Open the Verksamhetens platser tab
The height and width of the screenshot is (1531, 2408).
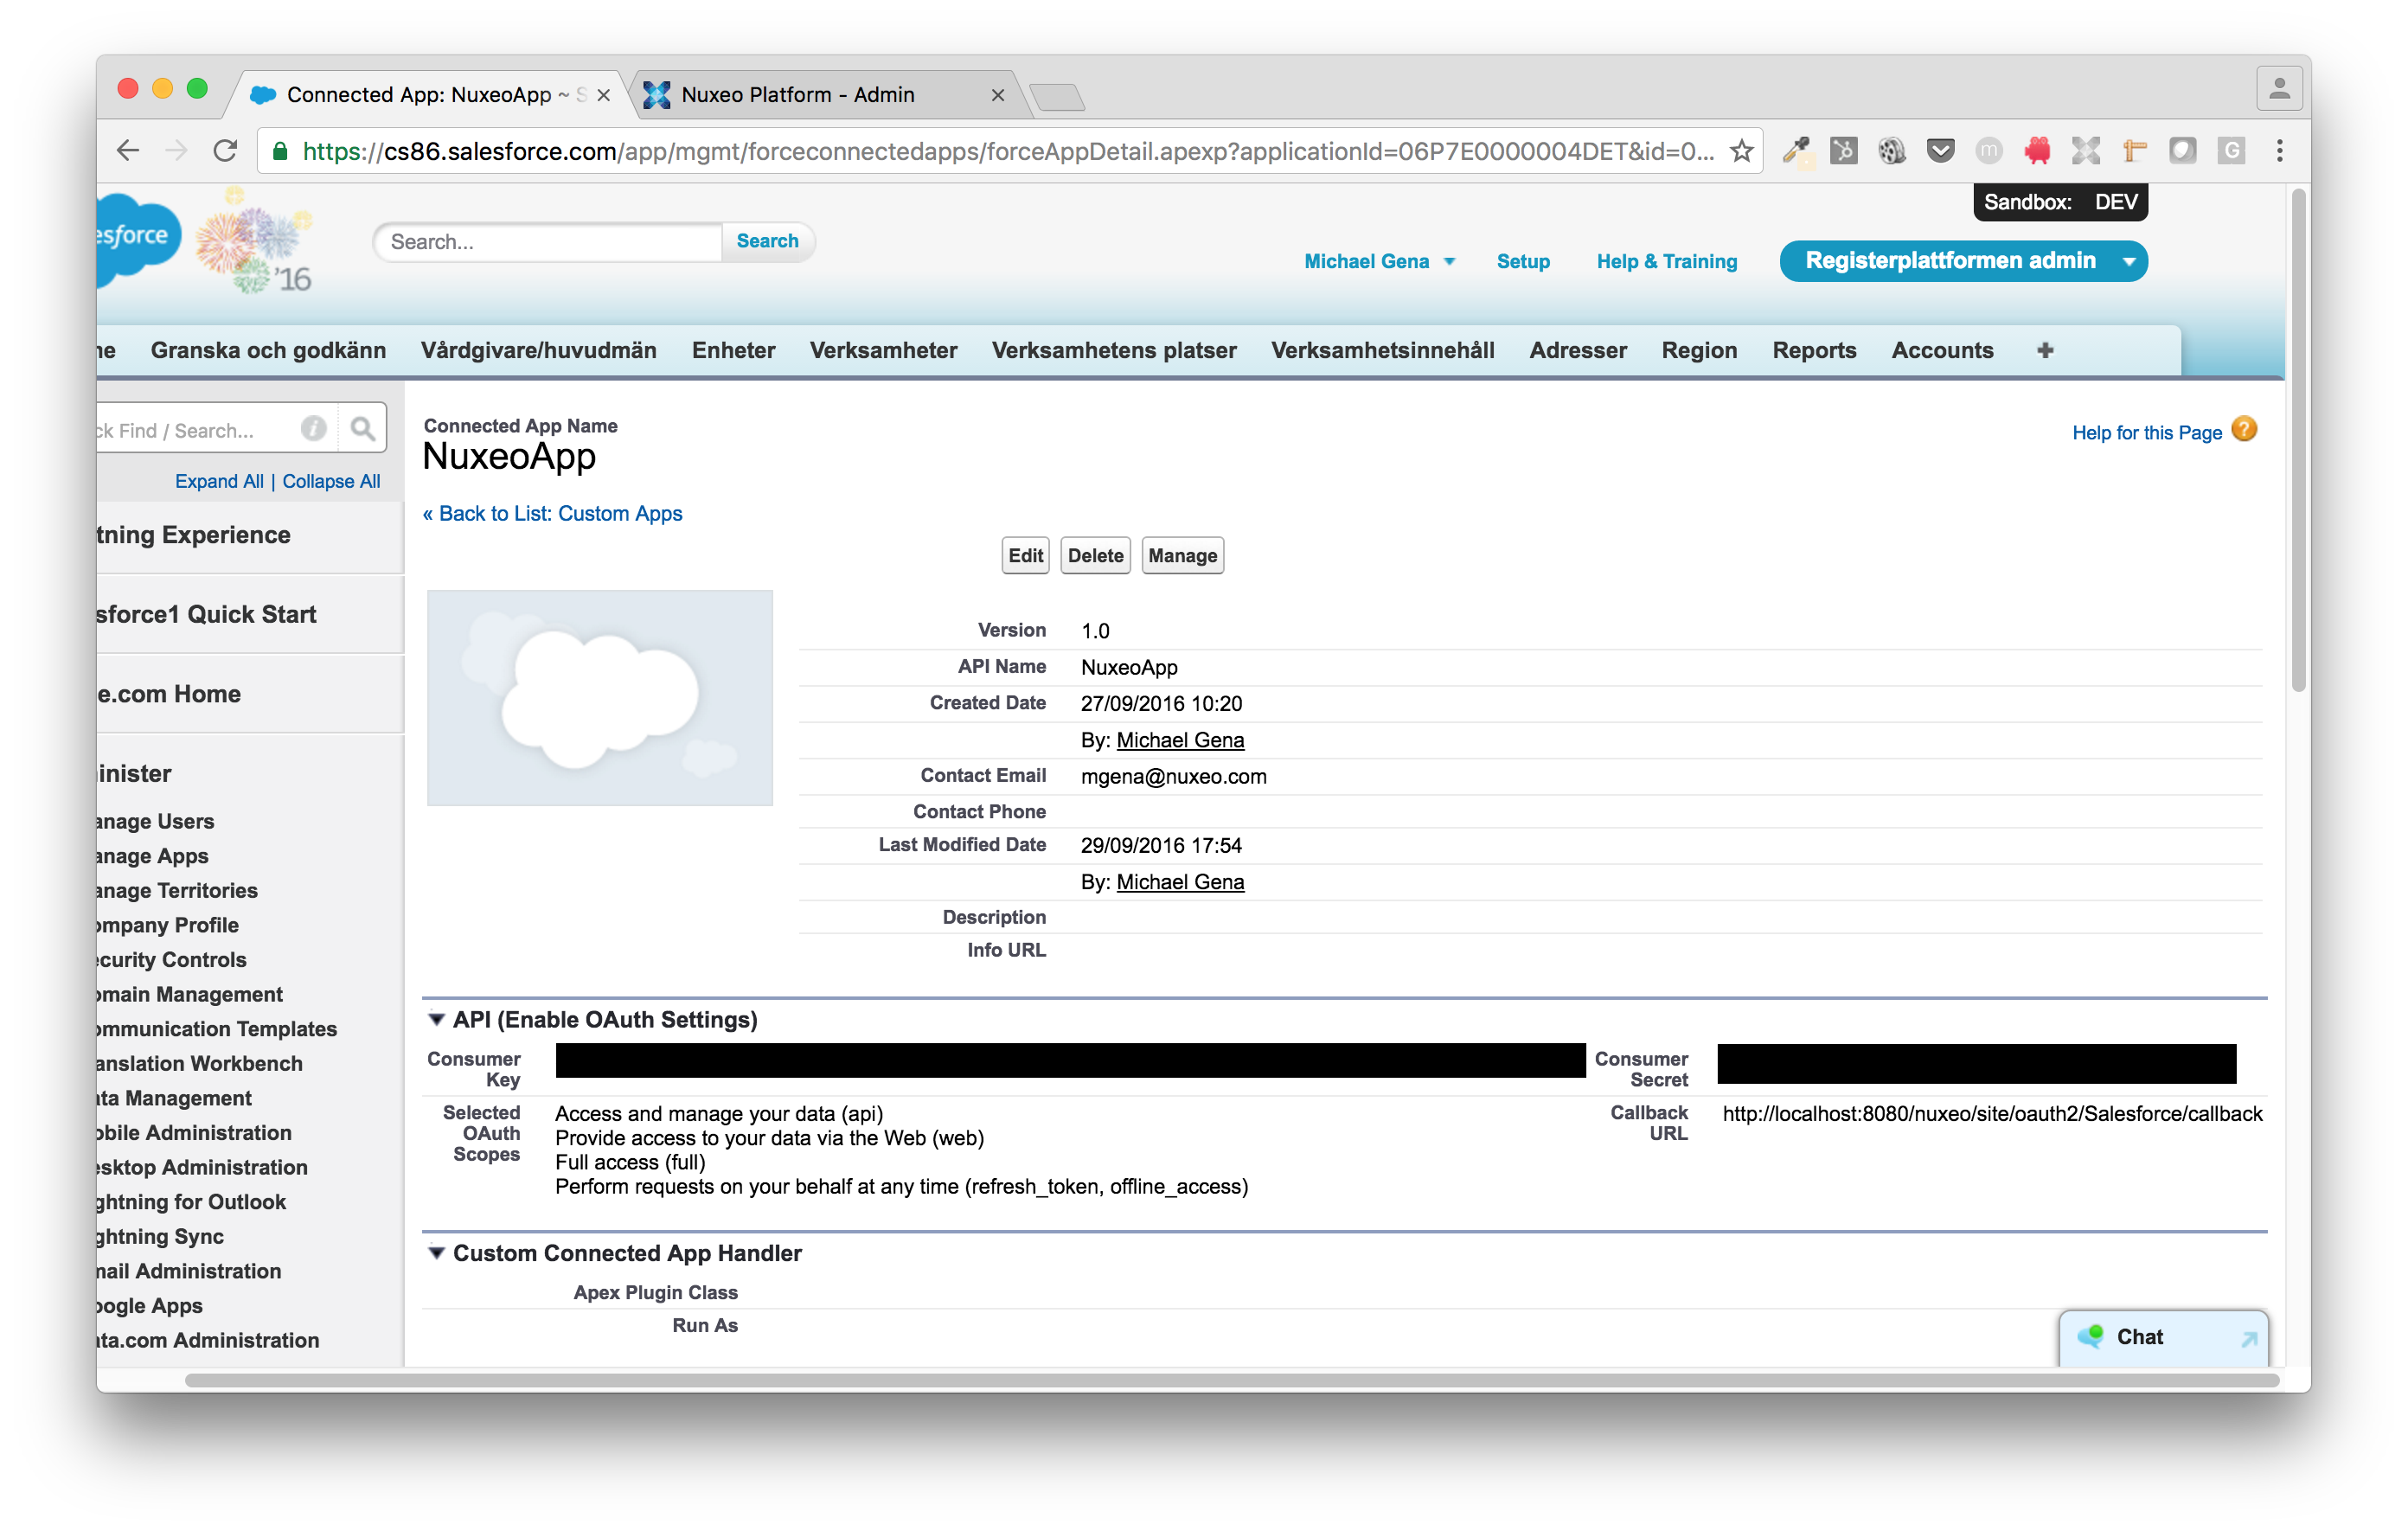click(x=1114, y=350)
